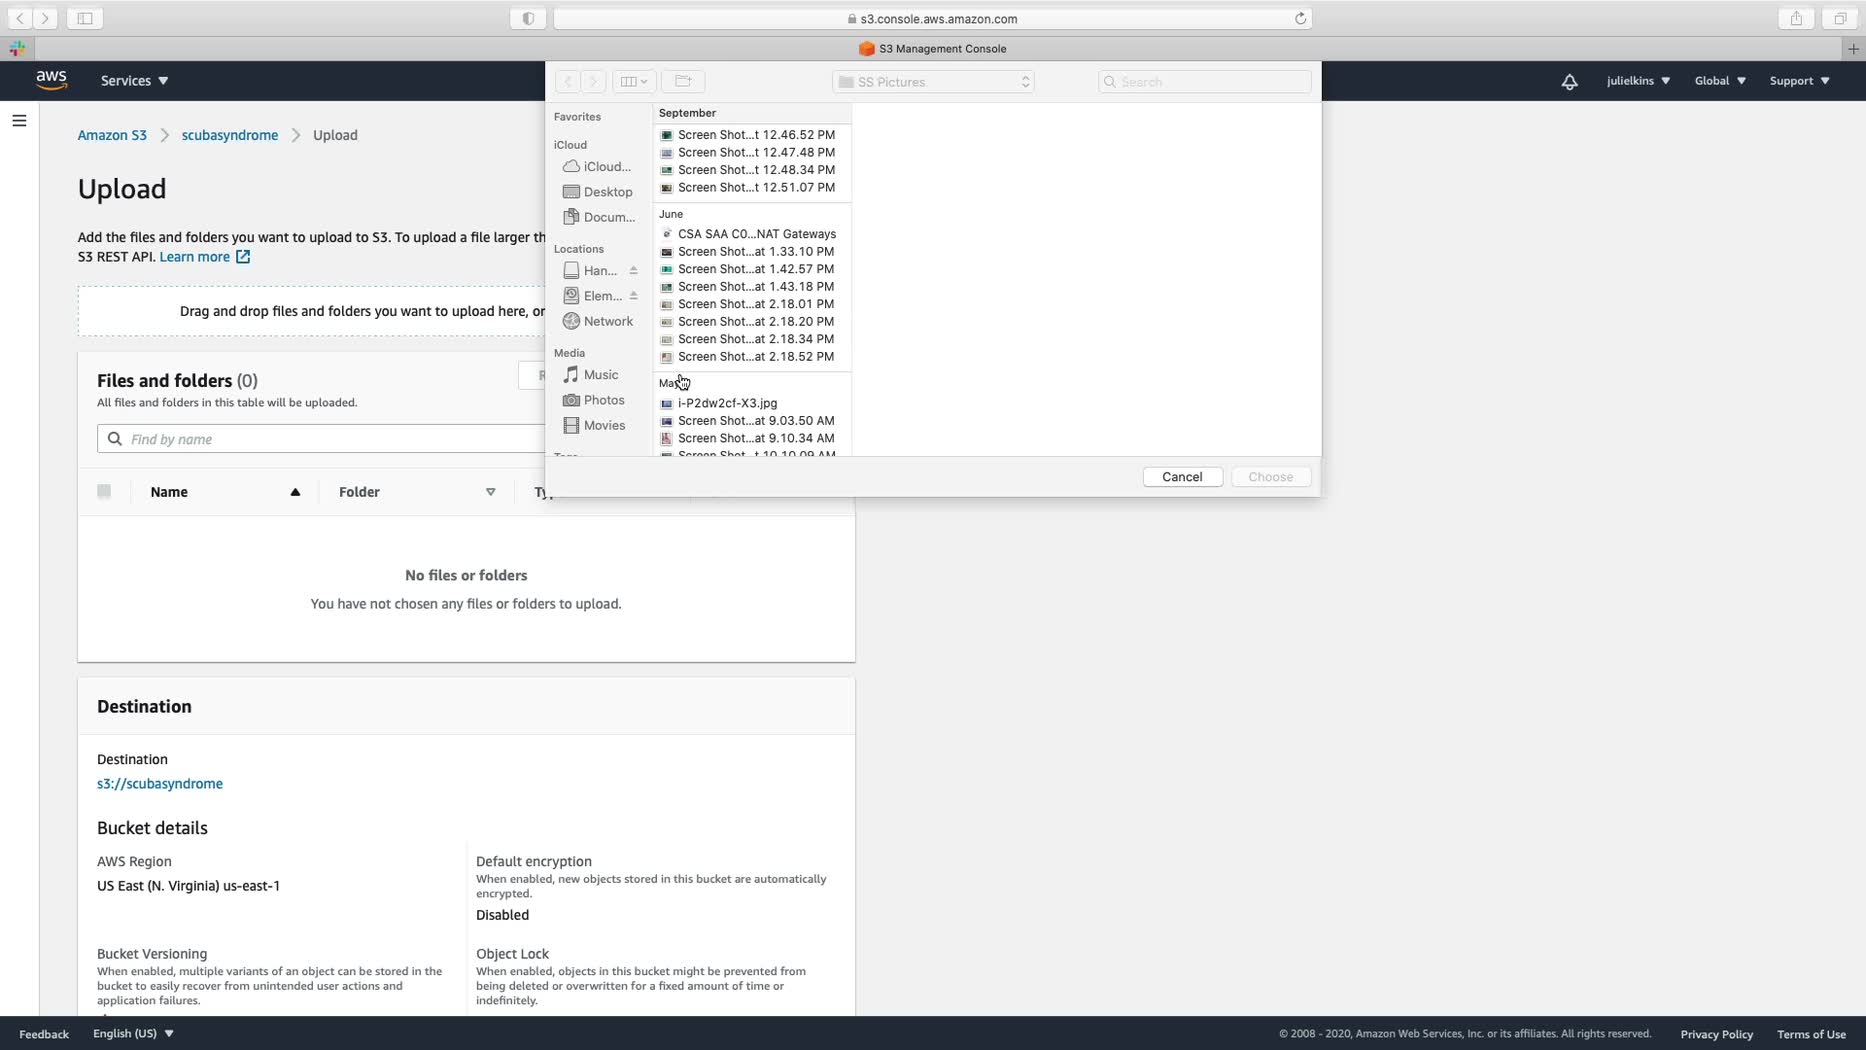
Task: Select Documents in the file picker sidebar
Action: 597,217
